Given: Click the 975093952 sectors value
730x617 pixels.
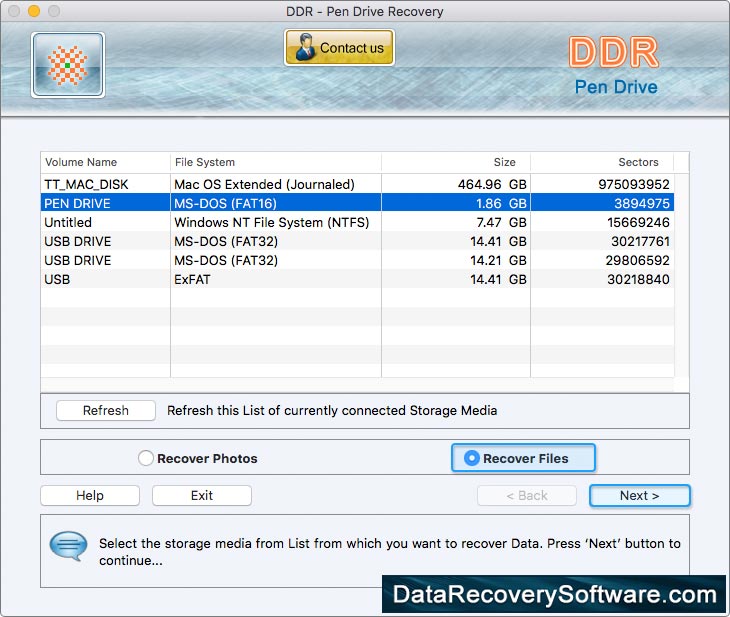Looking at the screenshot, I should (634, 184).
